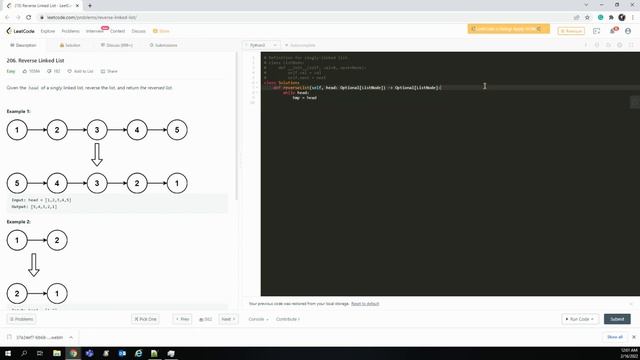
Task: Click the browser reload icon
Action: click(29, 17)
